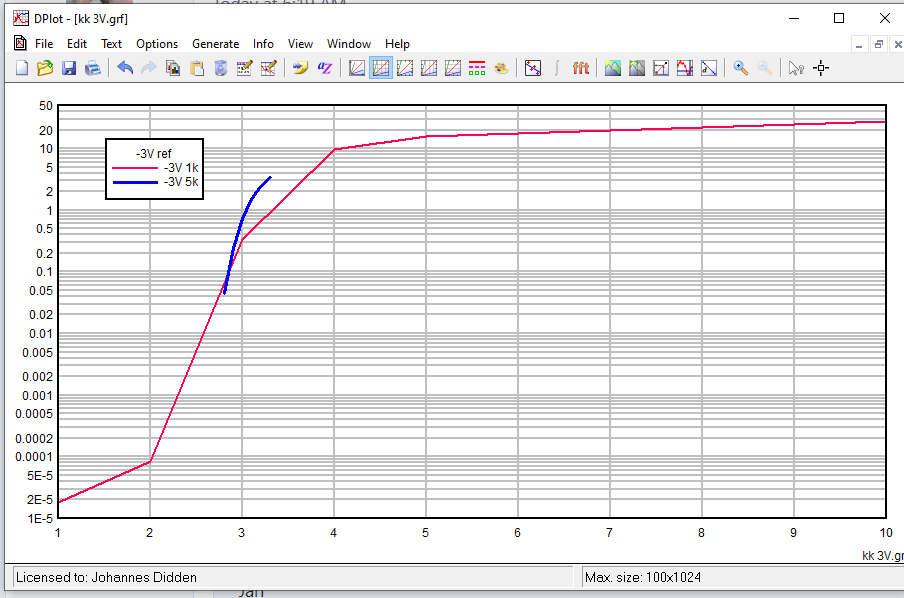The height and width of the screenshot is (598, 904).
Task: Open line and symbol styles icon
Action: click(x=477, y=68)
